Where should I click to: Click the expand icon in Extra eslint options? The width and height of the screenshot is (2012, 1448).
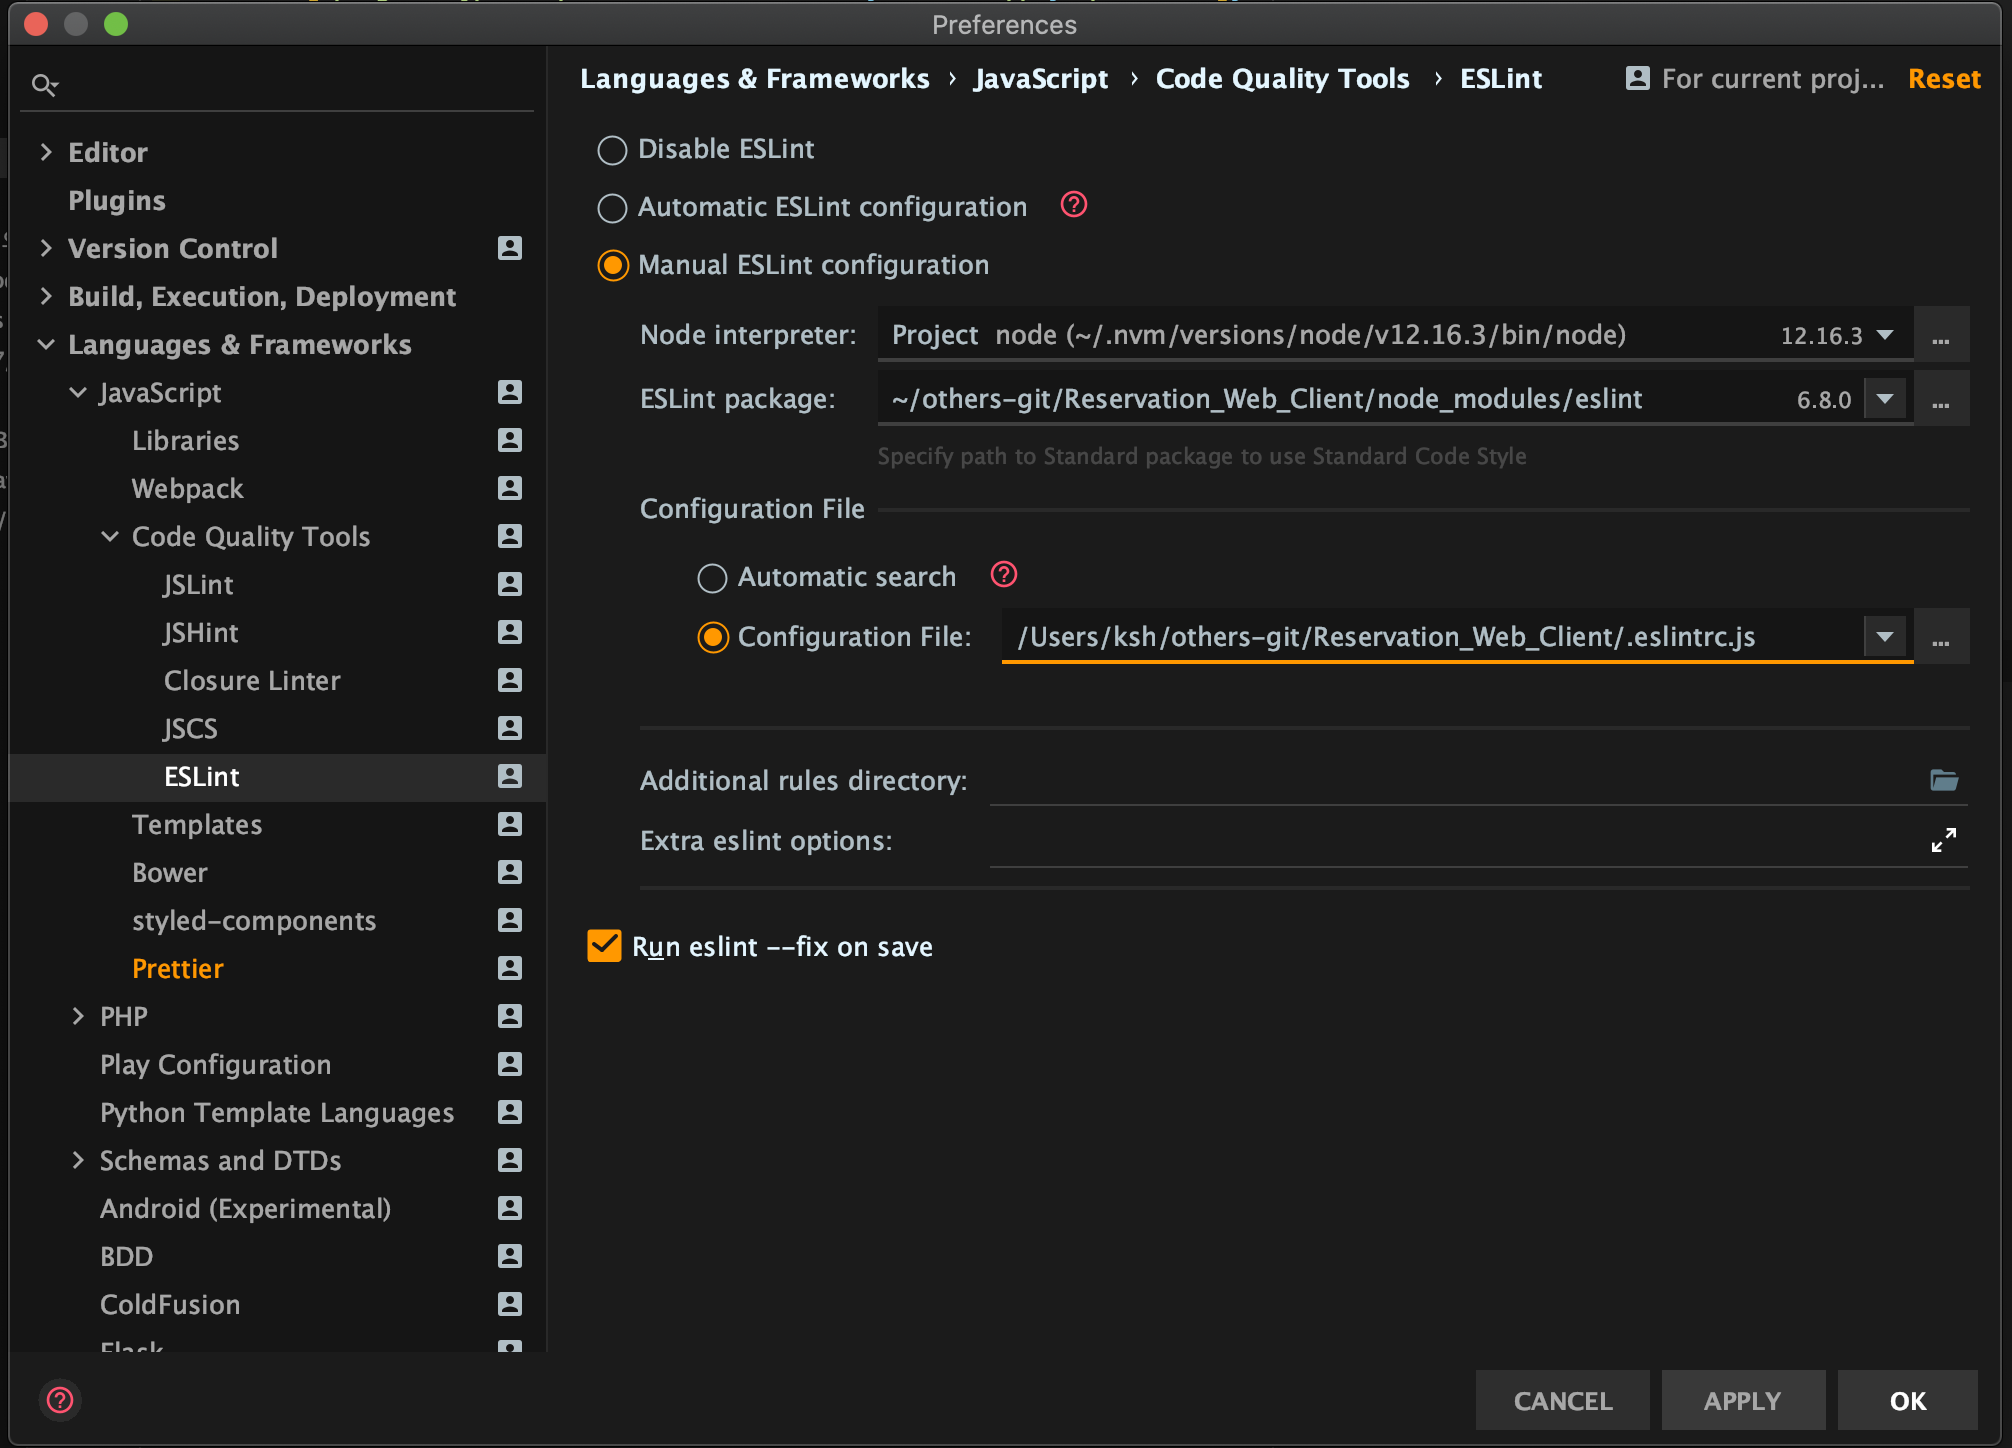pyautogui.click(x=1943, y=840)
